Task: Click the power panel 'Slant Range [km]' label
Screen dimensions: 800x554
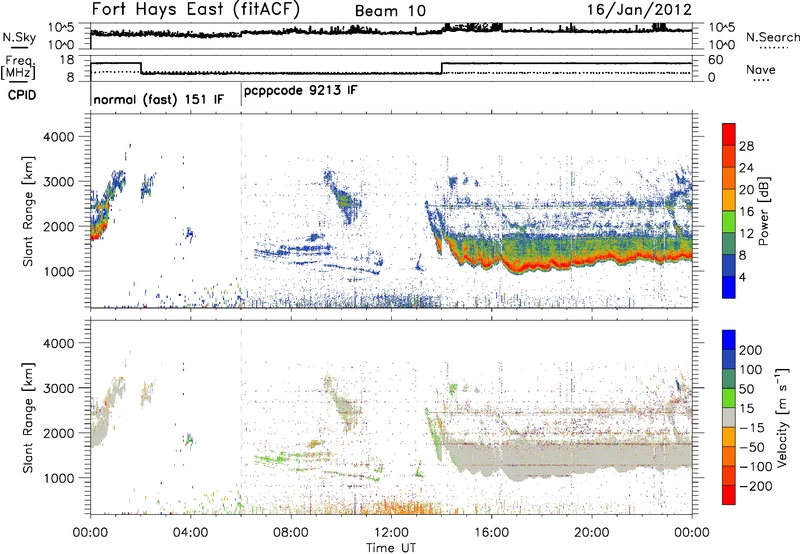Action: click(x=28, y=211)
